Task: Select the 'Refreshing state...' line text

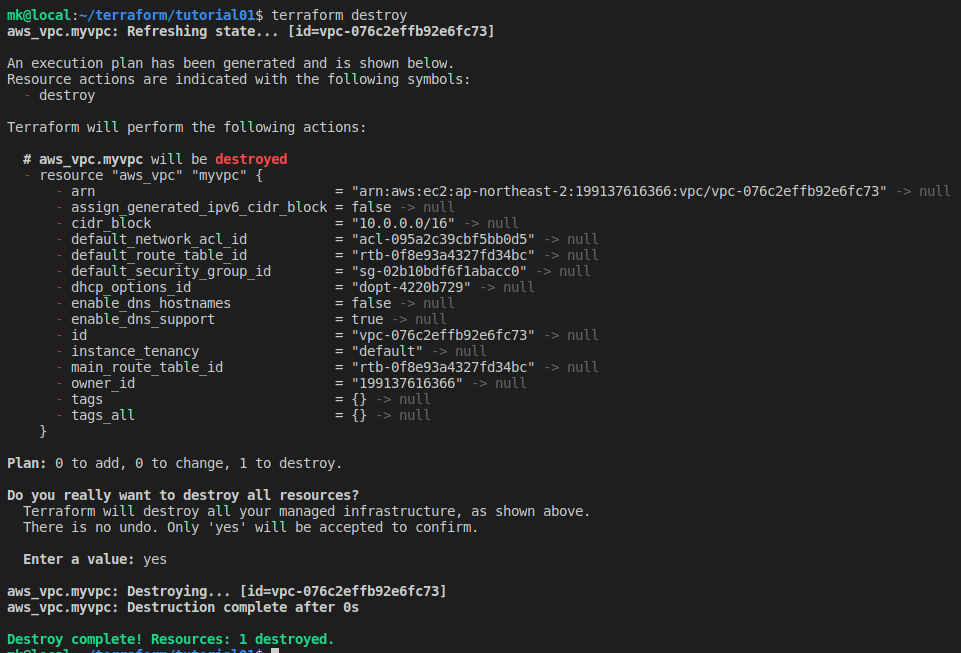Action: (251, 31)
